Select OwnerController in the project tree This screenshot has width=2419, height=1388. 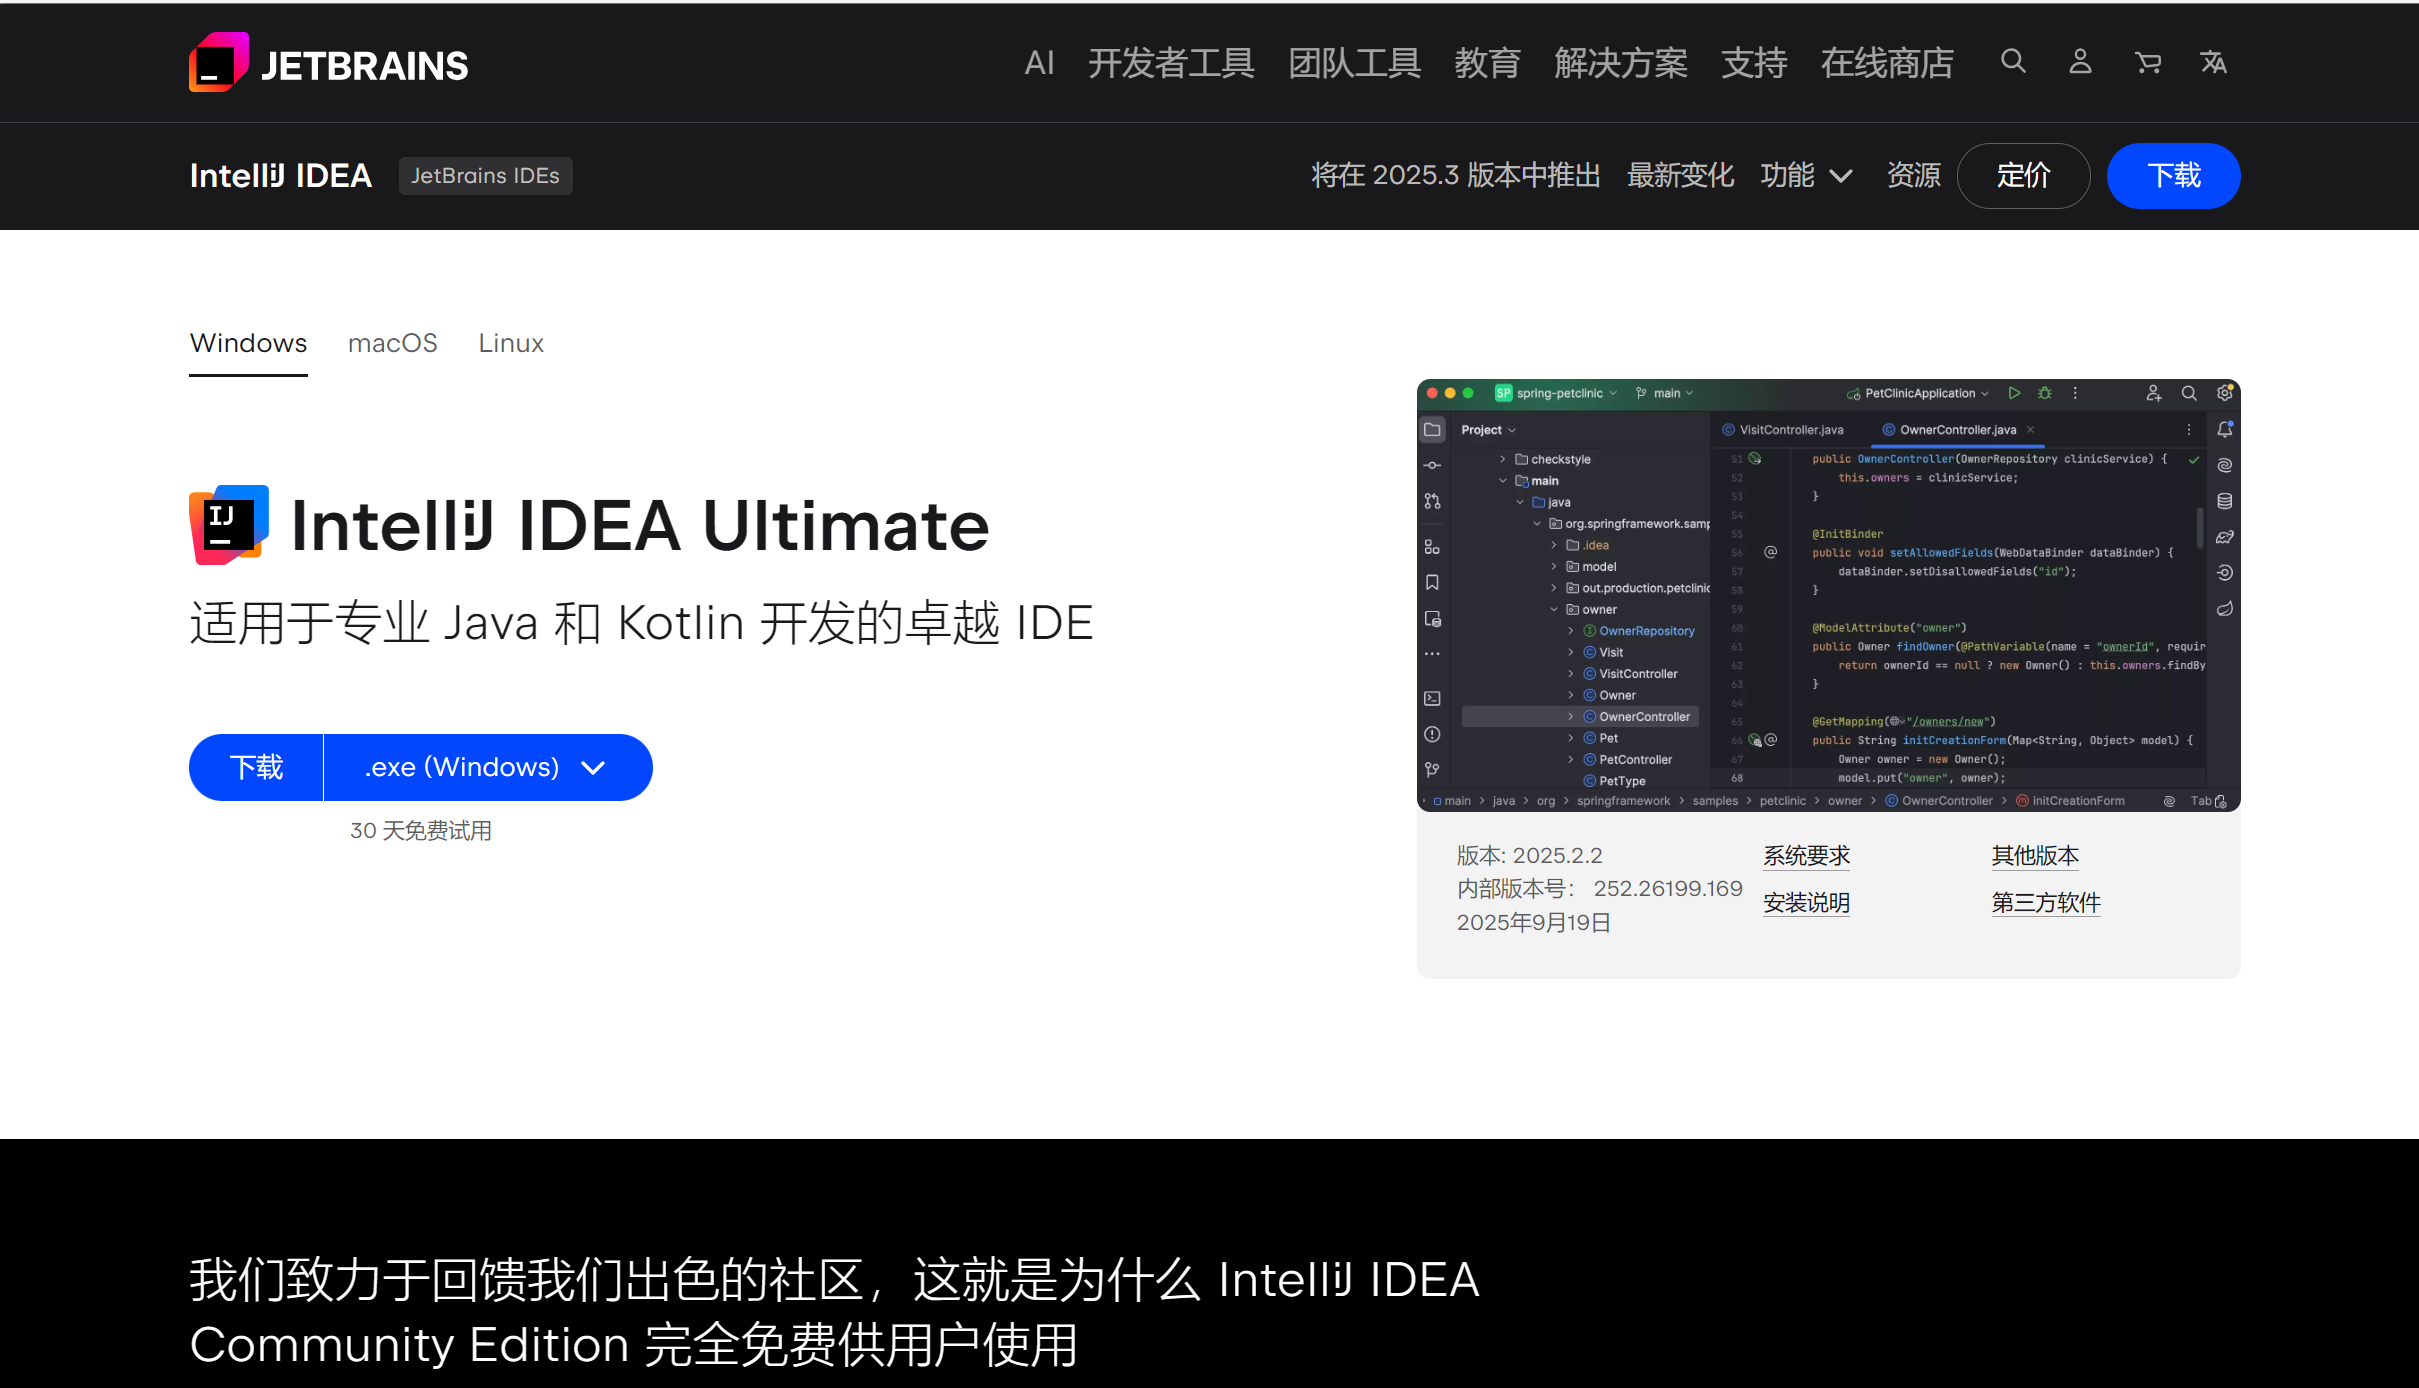[1643, 716]
